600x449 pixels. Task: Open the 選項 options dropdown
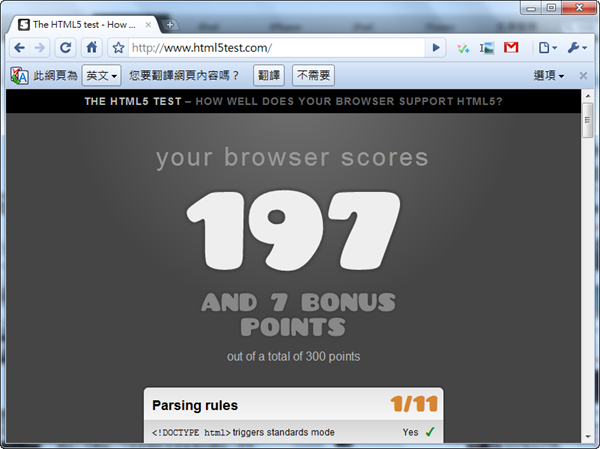click(x=549, y=75)
